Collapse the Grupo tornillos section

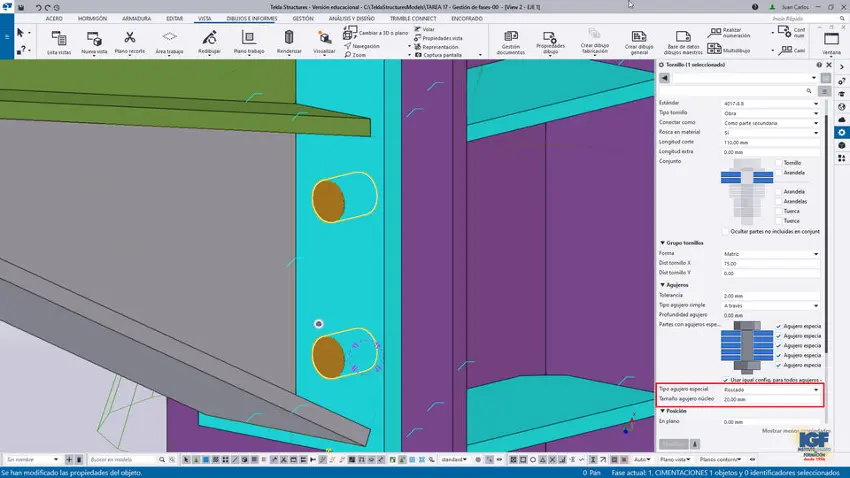click(x=662, y=243)
